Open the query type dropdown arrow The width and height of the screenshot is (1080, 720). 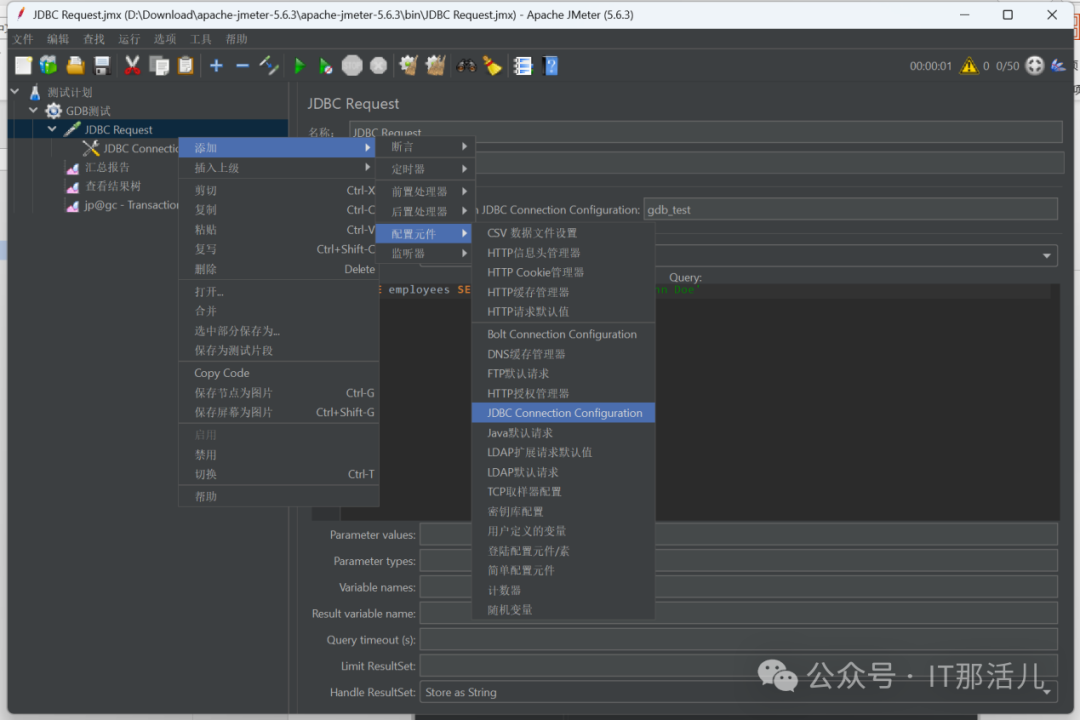click(x=1046, y=256)
